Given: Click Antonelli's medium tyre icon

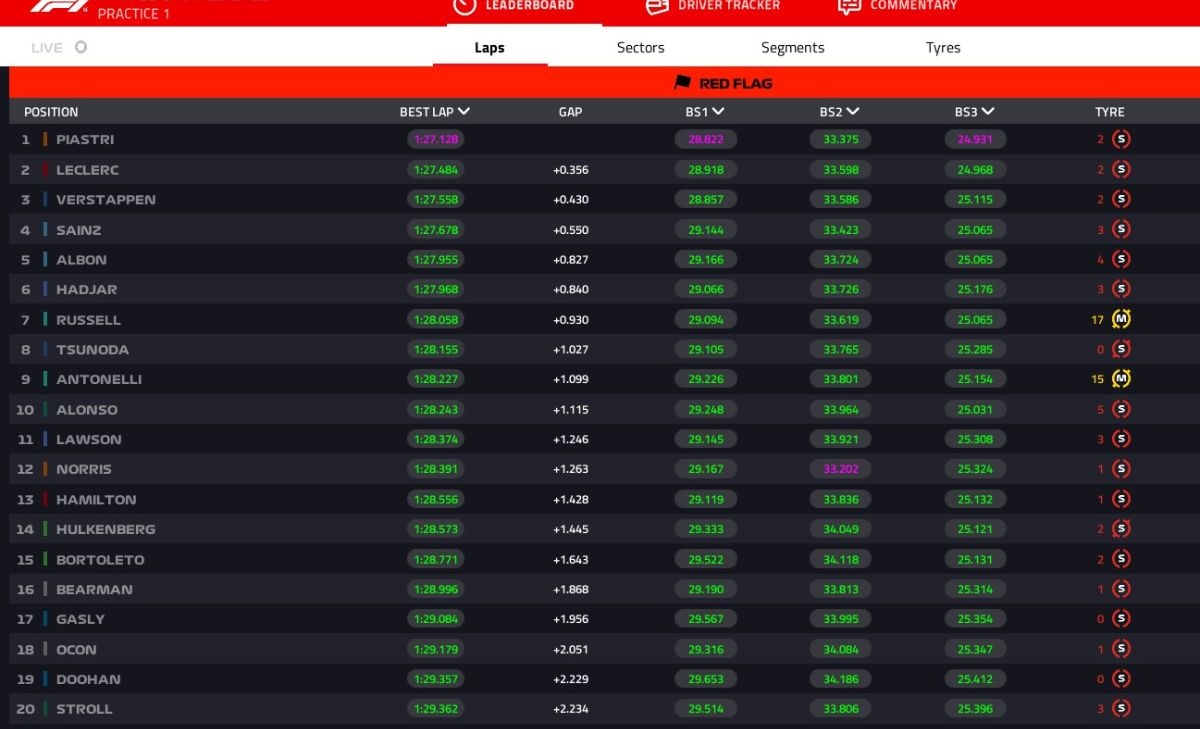Looking at the screenshot, I should coord(1121,379).
